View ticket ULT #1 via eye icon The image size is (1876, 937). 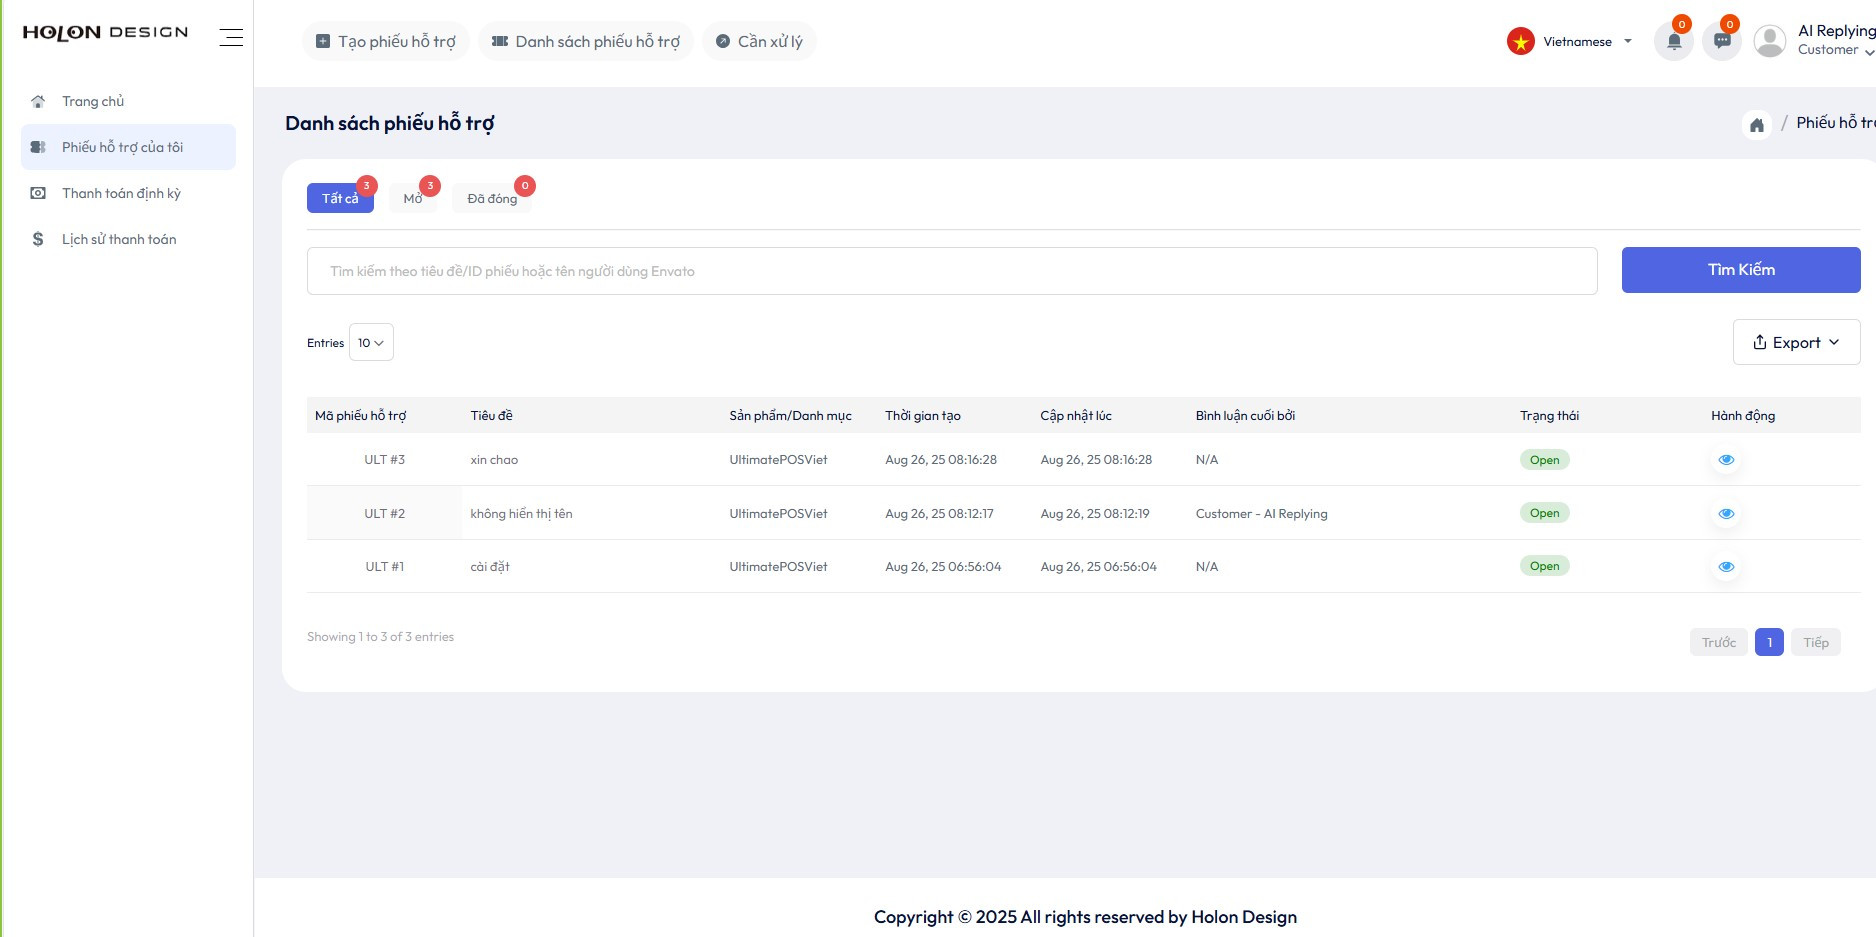click(1725, 567)
